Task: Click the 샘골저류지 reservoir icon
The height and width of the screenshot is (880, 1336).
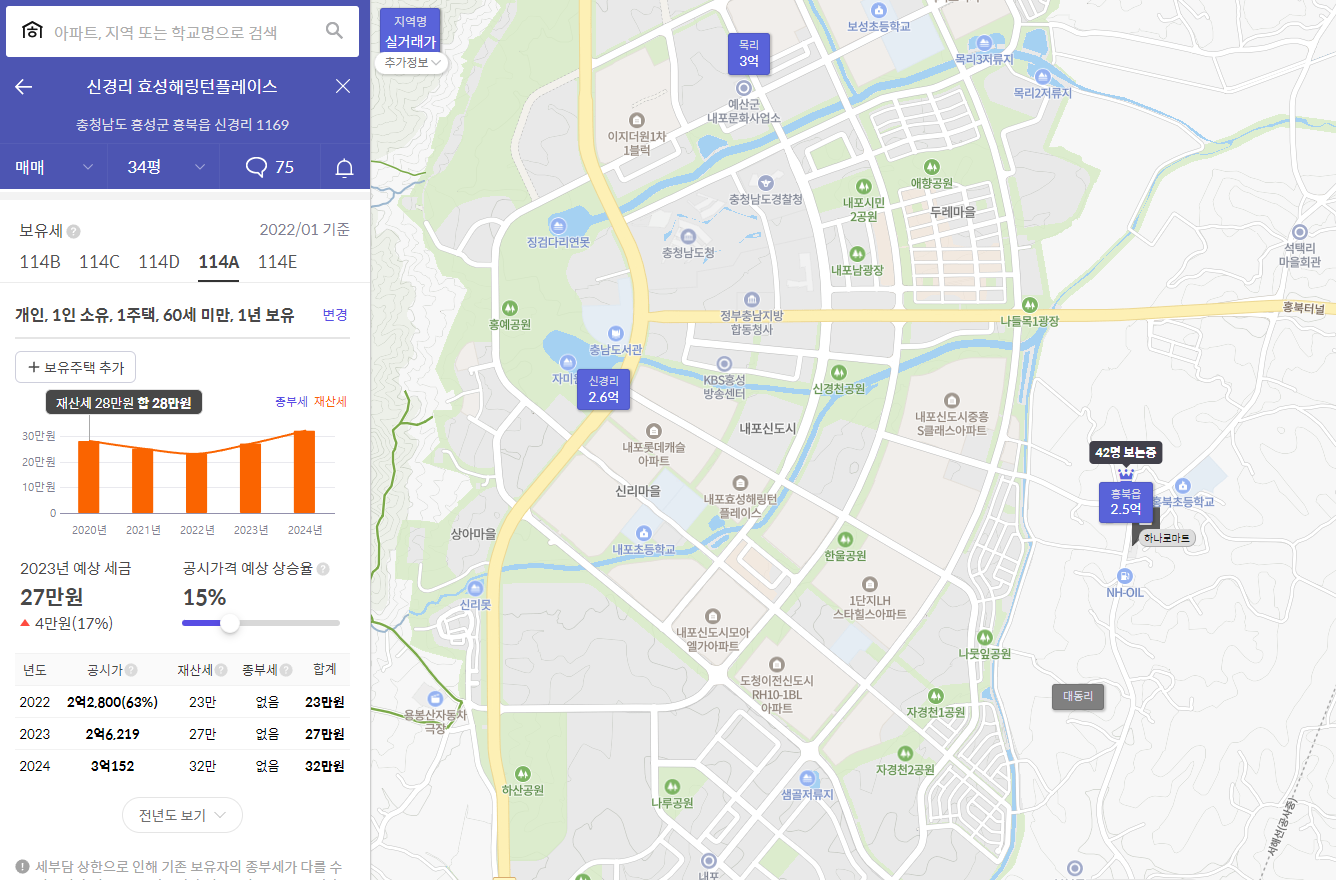Action: tap(808, 777)
